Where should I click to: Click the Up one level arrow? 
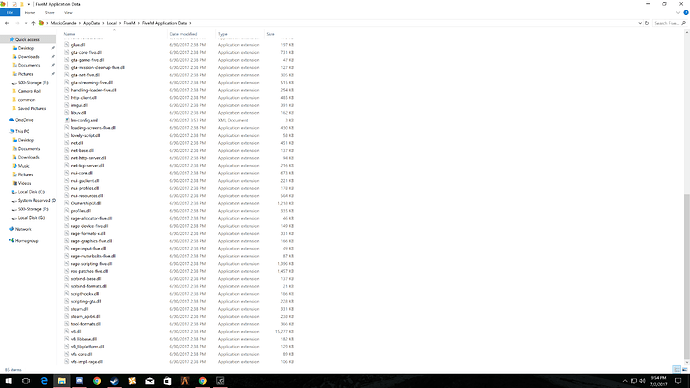33,23
